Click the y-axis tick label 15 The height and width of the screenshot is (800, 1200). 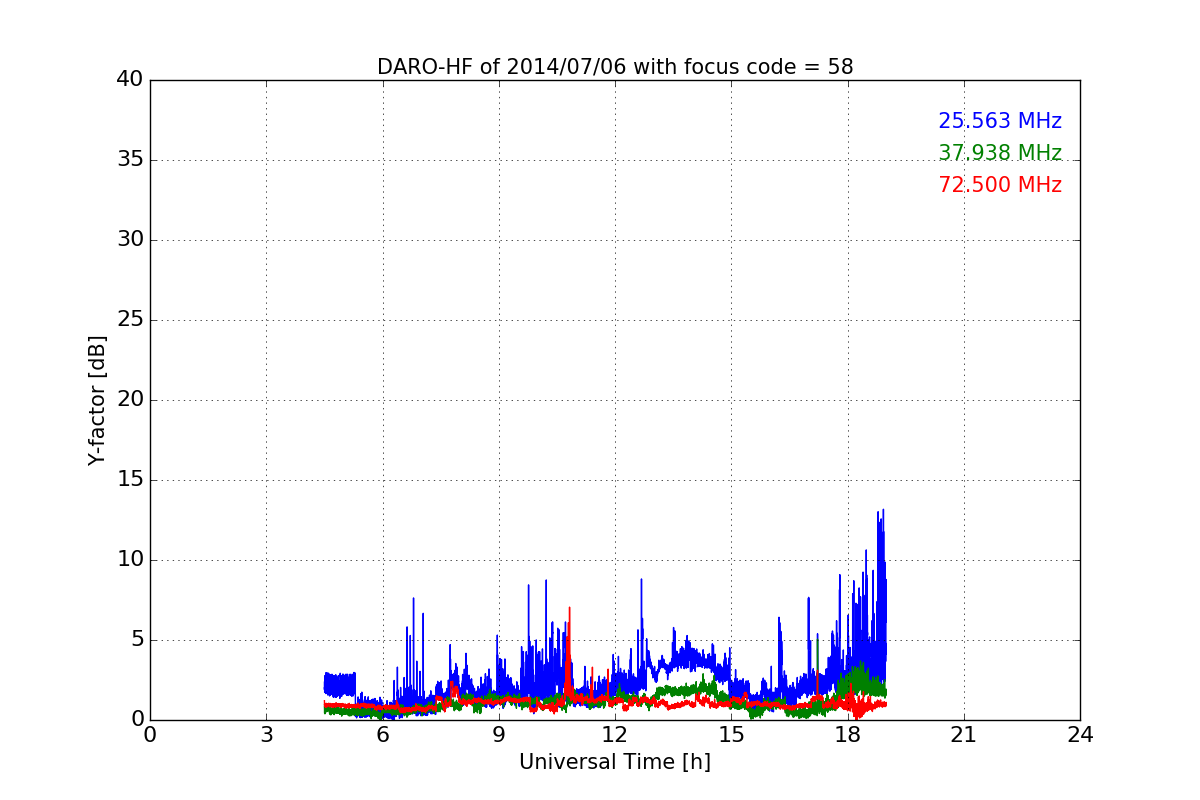click(x=130, y=480)
